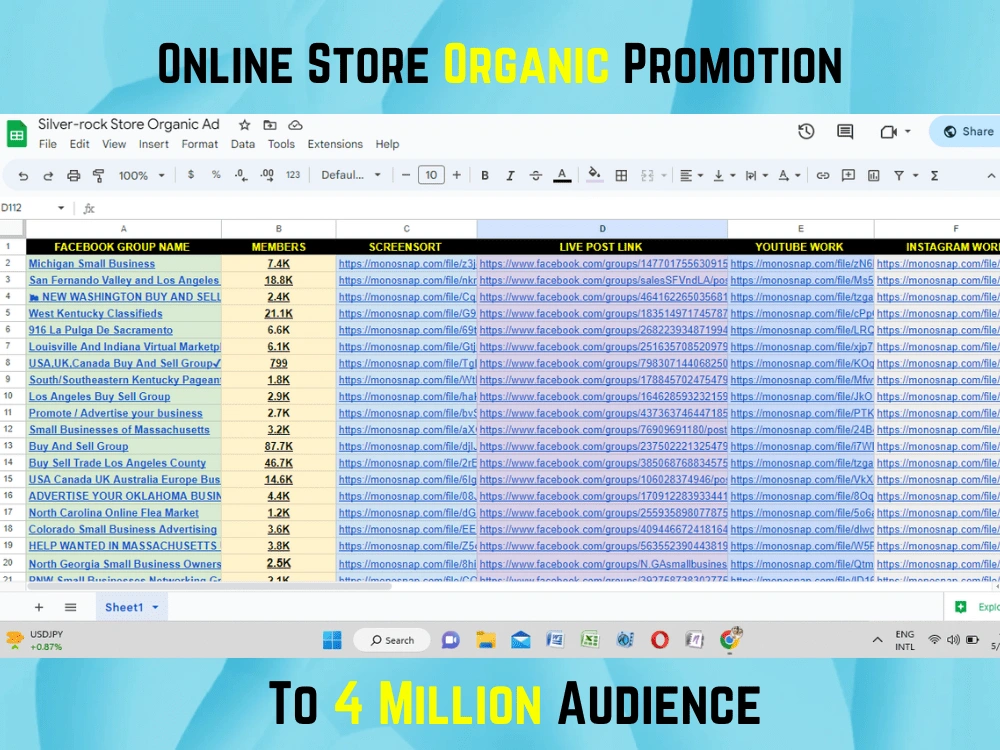
Task: Click the taskbar Search box
Action: [x=392, y=640]
